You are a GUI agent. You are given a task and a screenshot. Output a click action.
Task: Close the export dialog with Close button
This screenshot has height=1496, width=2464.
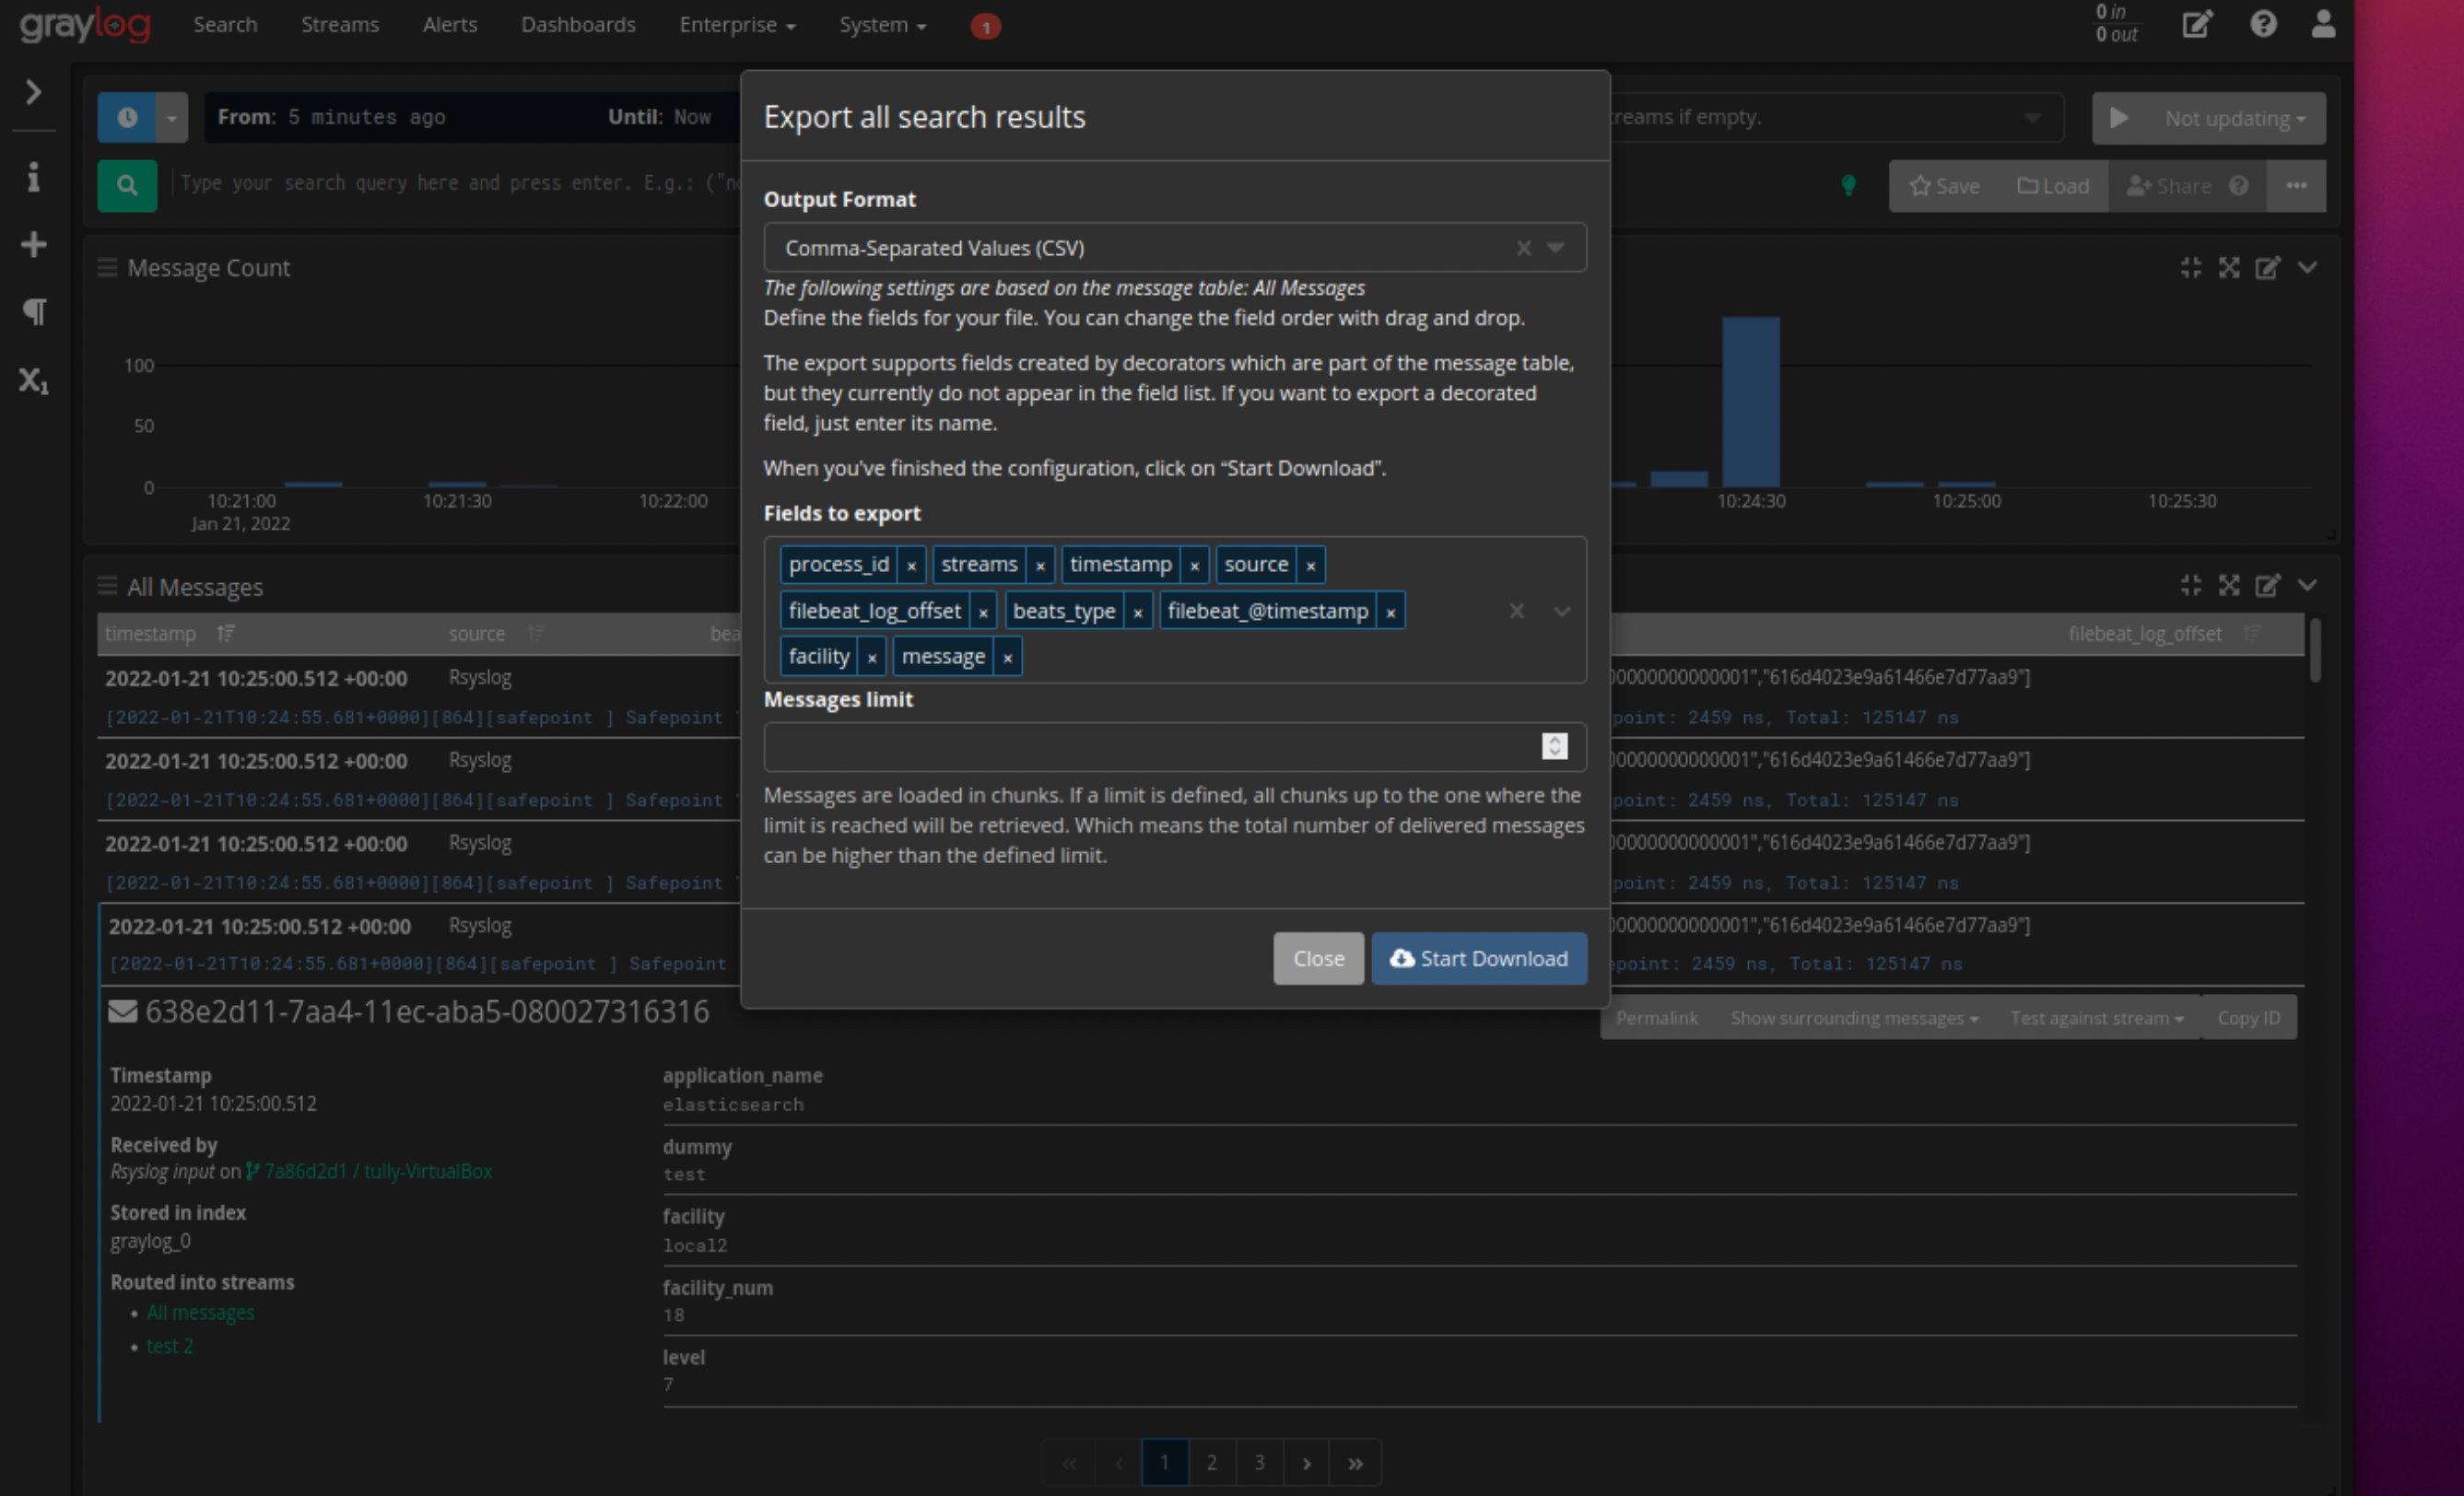(x=1318, y=958)
